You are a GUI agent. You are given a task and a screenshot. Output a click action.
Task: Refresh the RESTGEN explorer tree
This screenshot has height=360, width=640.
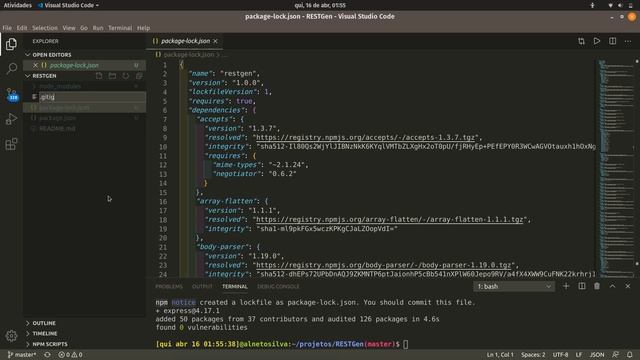coord(126,76)
